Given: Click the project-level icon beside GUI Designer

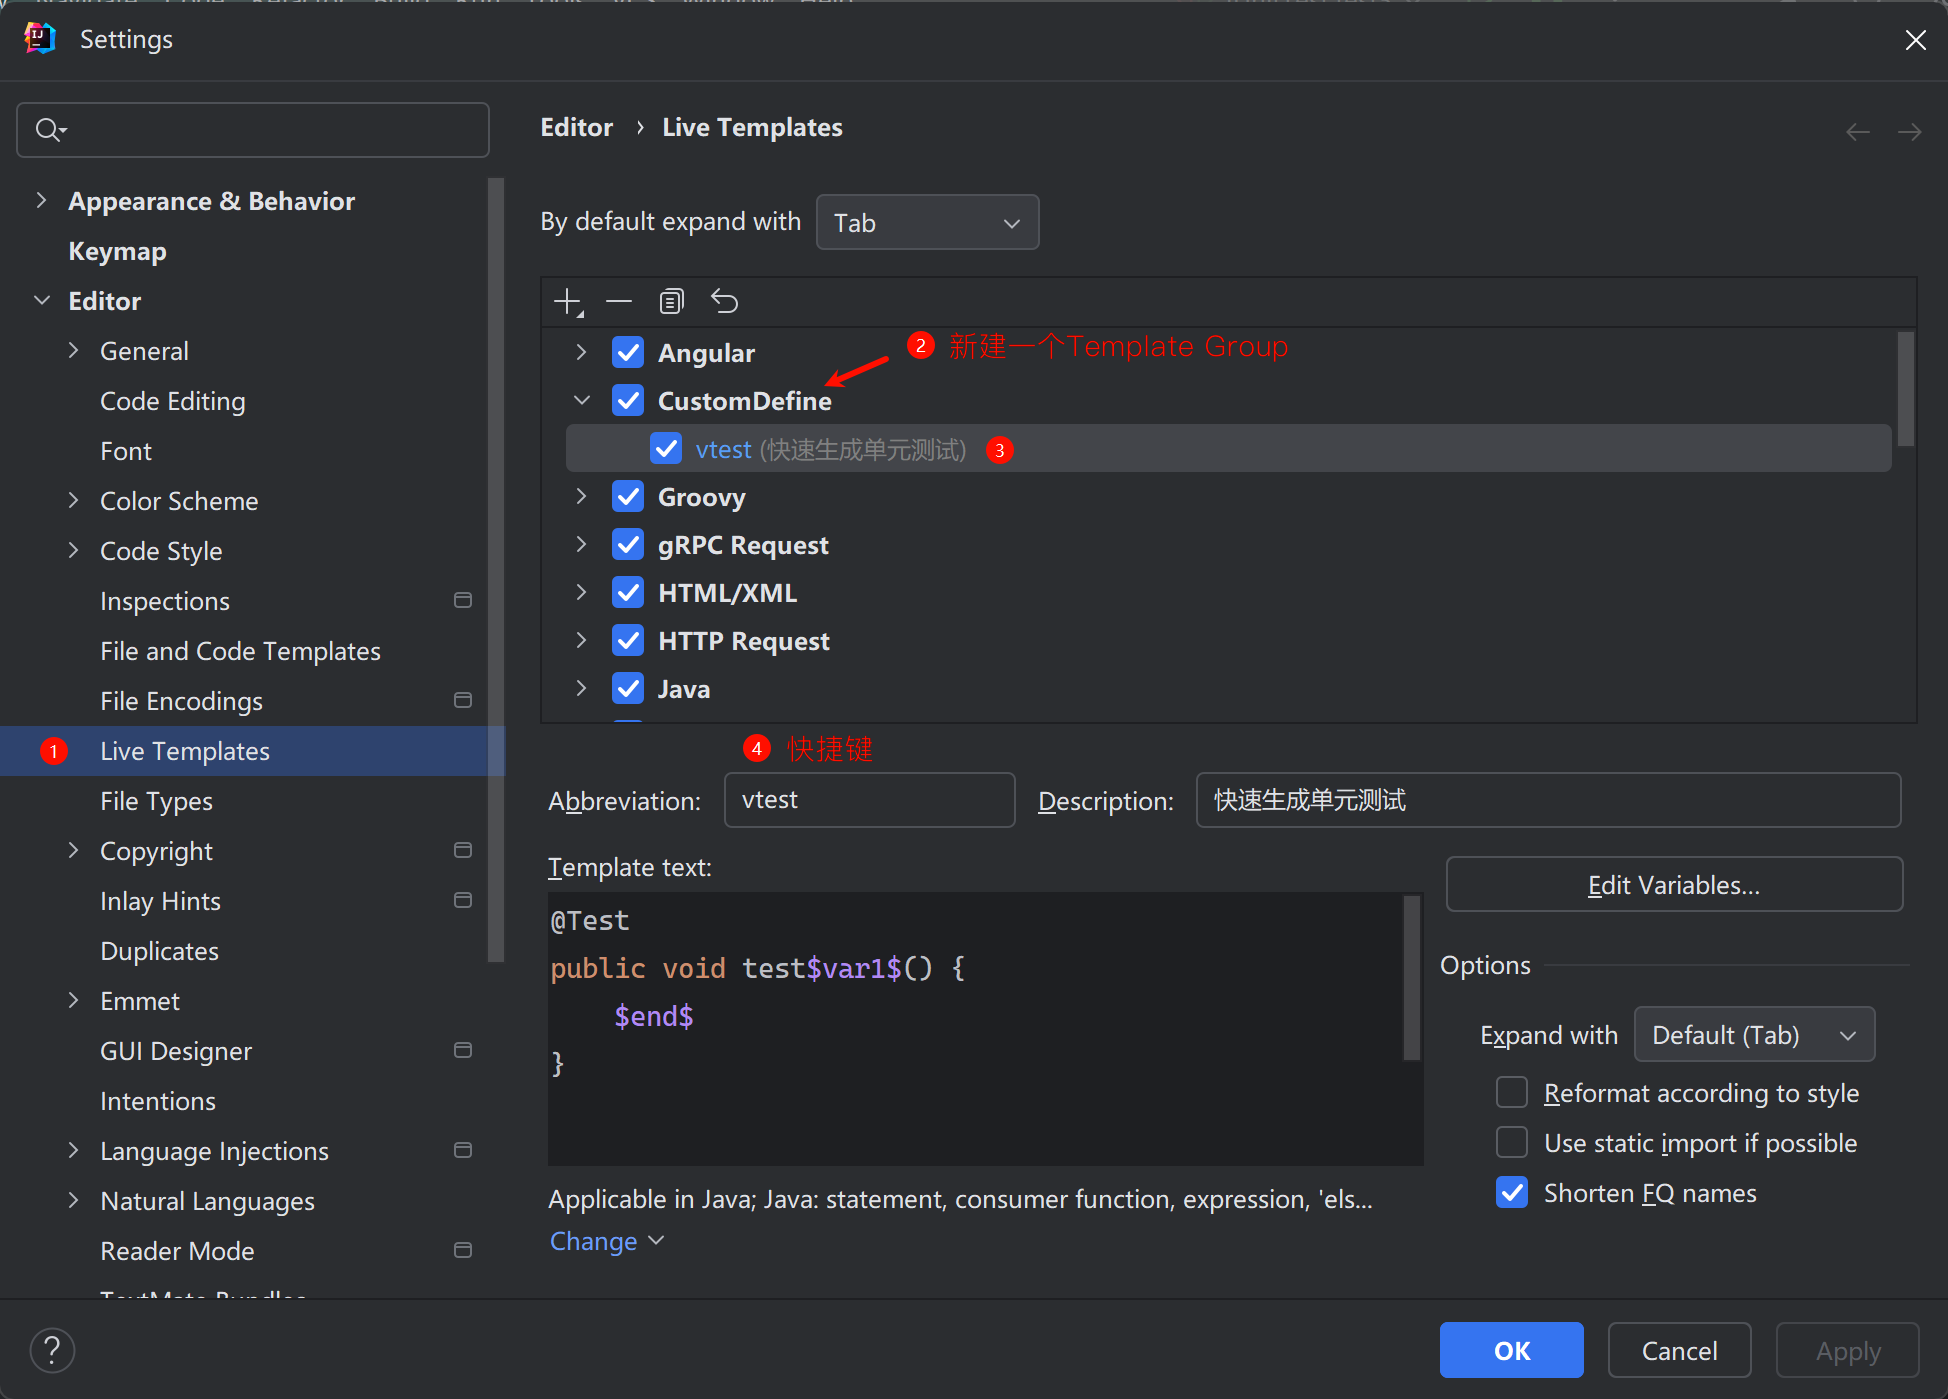Looking at the screenshot, I should pos(463,1050).
